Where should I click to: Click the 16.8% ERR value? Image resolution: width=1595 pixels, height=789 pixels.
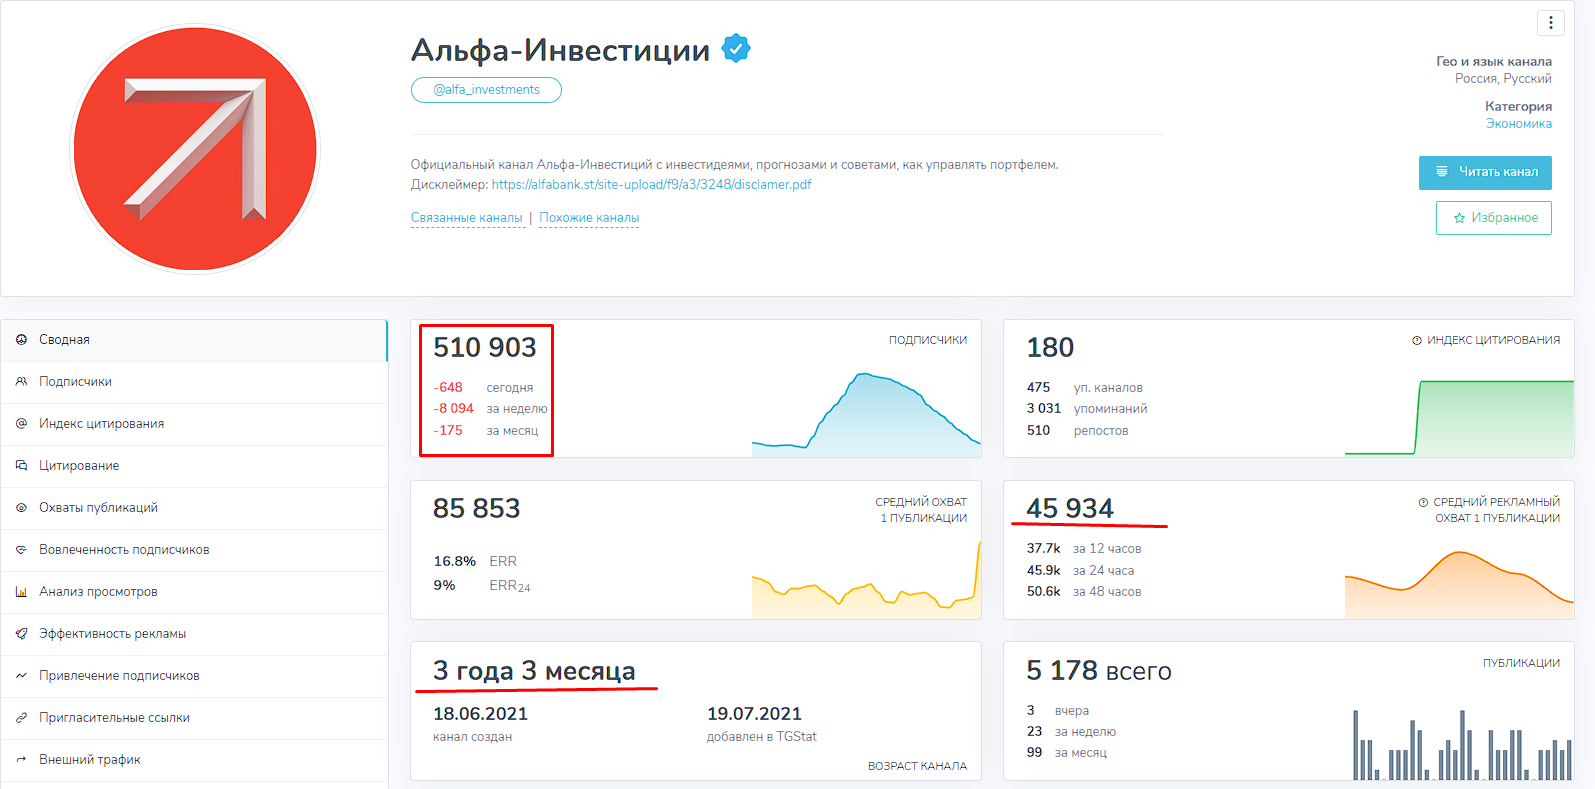click(475, 562)
